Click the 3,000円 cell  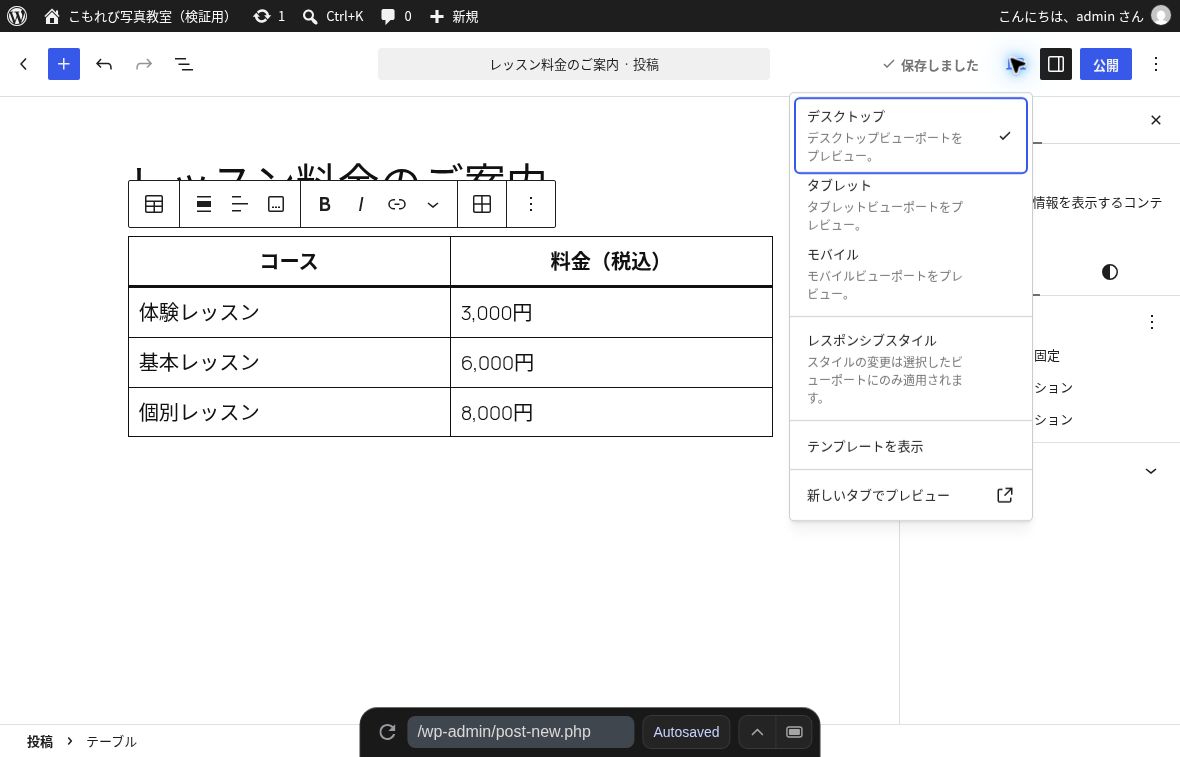click(611, 312)
